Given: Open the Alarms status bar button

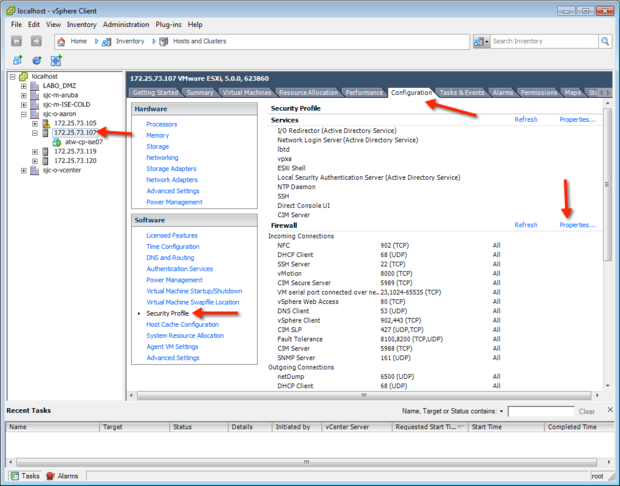Looking at the screenshot, I should coord(62,476).
